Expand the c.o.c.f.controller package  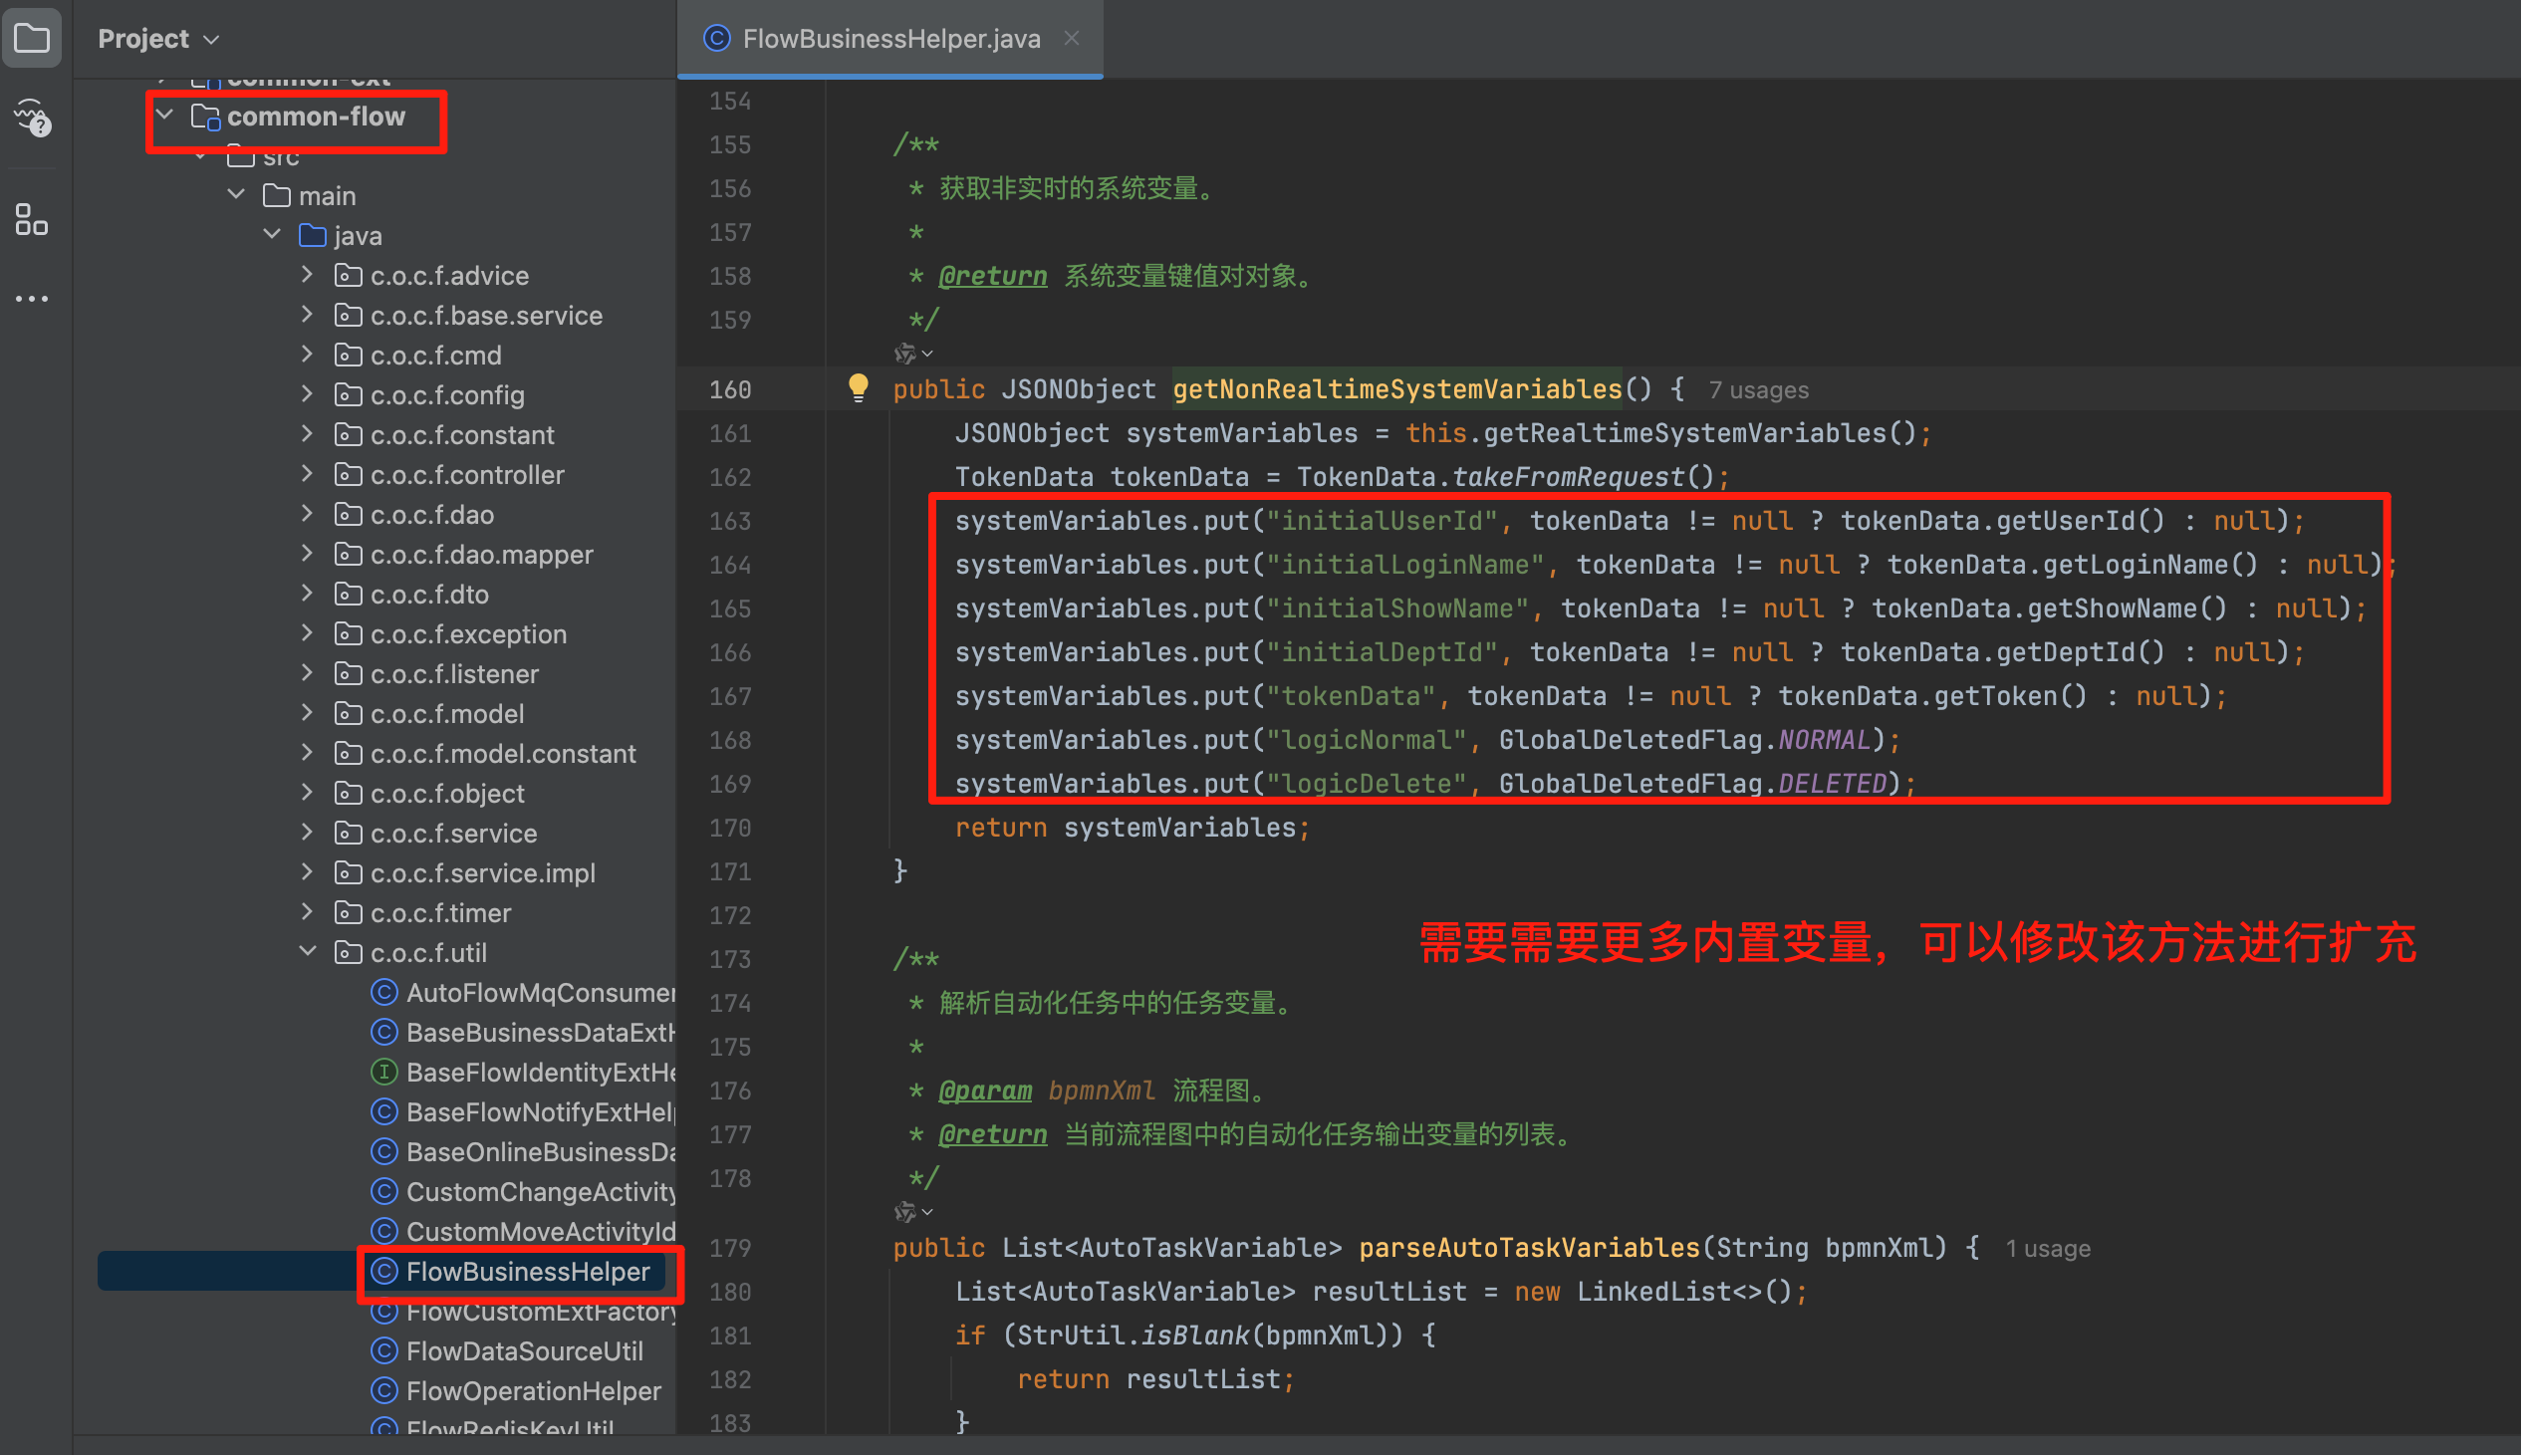pyautogui.click(x=308, y=474)
